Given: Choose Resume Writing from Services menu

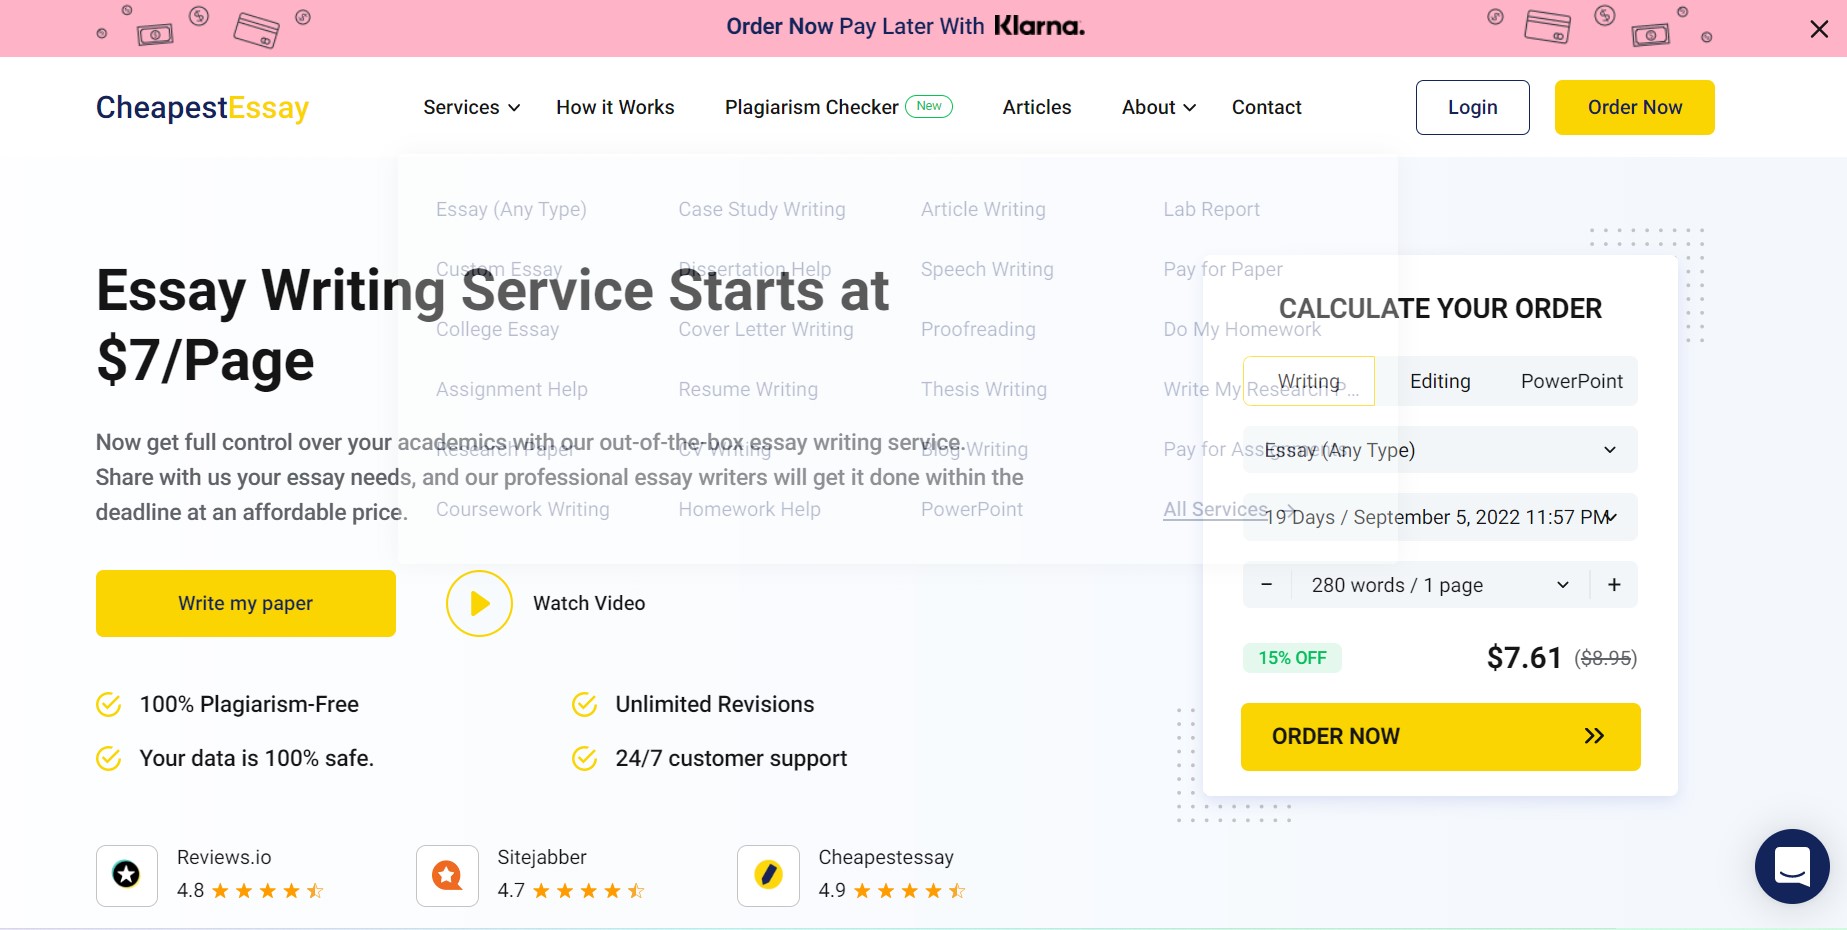Looking at the screenshot, I should click(748, 389).
